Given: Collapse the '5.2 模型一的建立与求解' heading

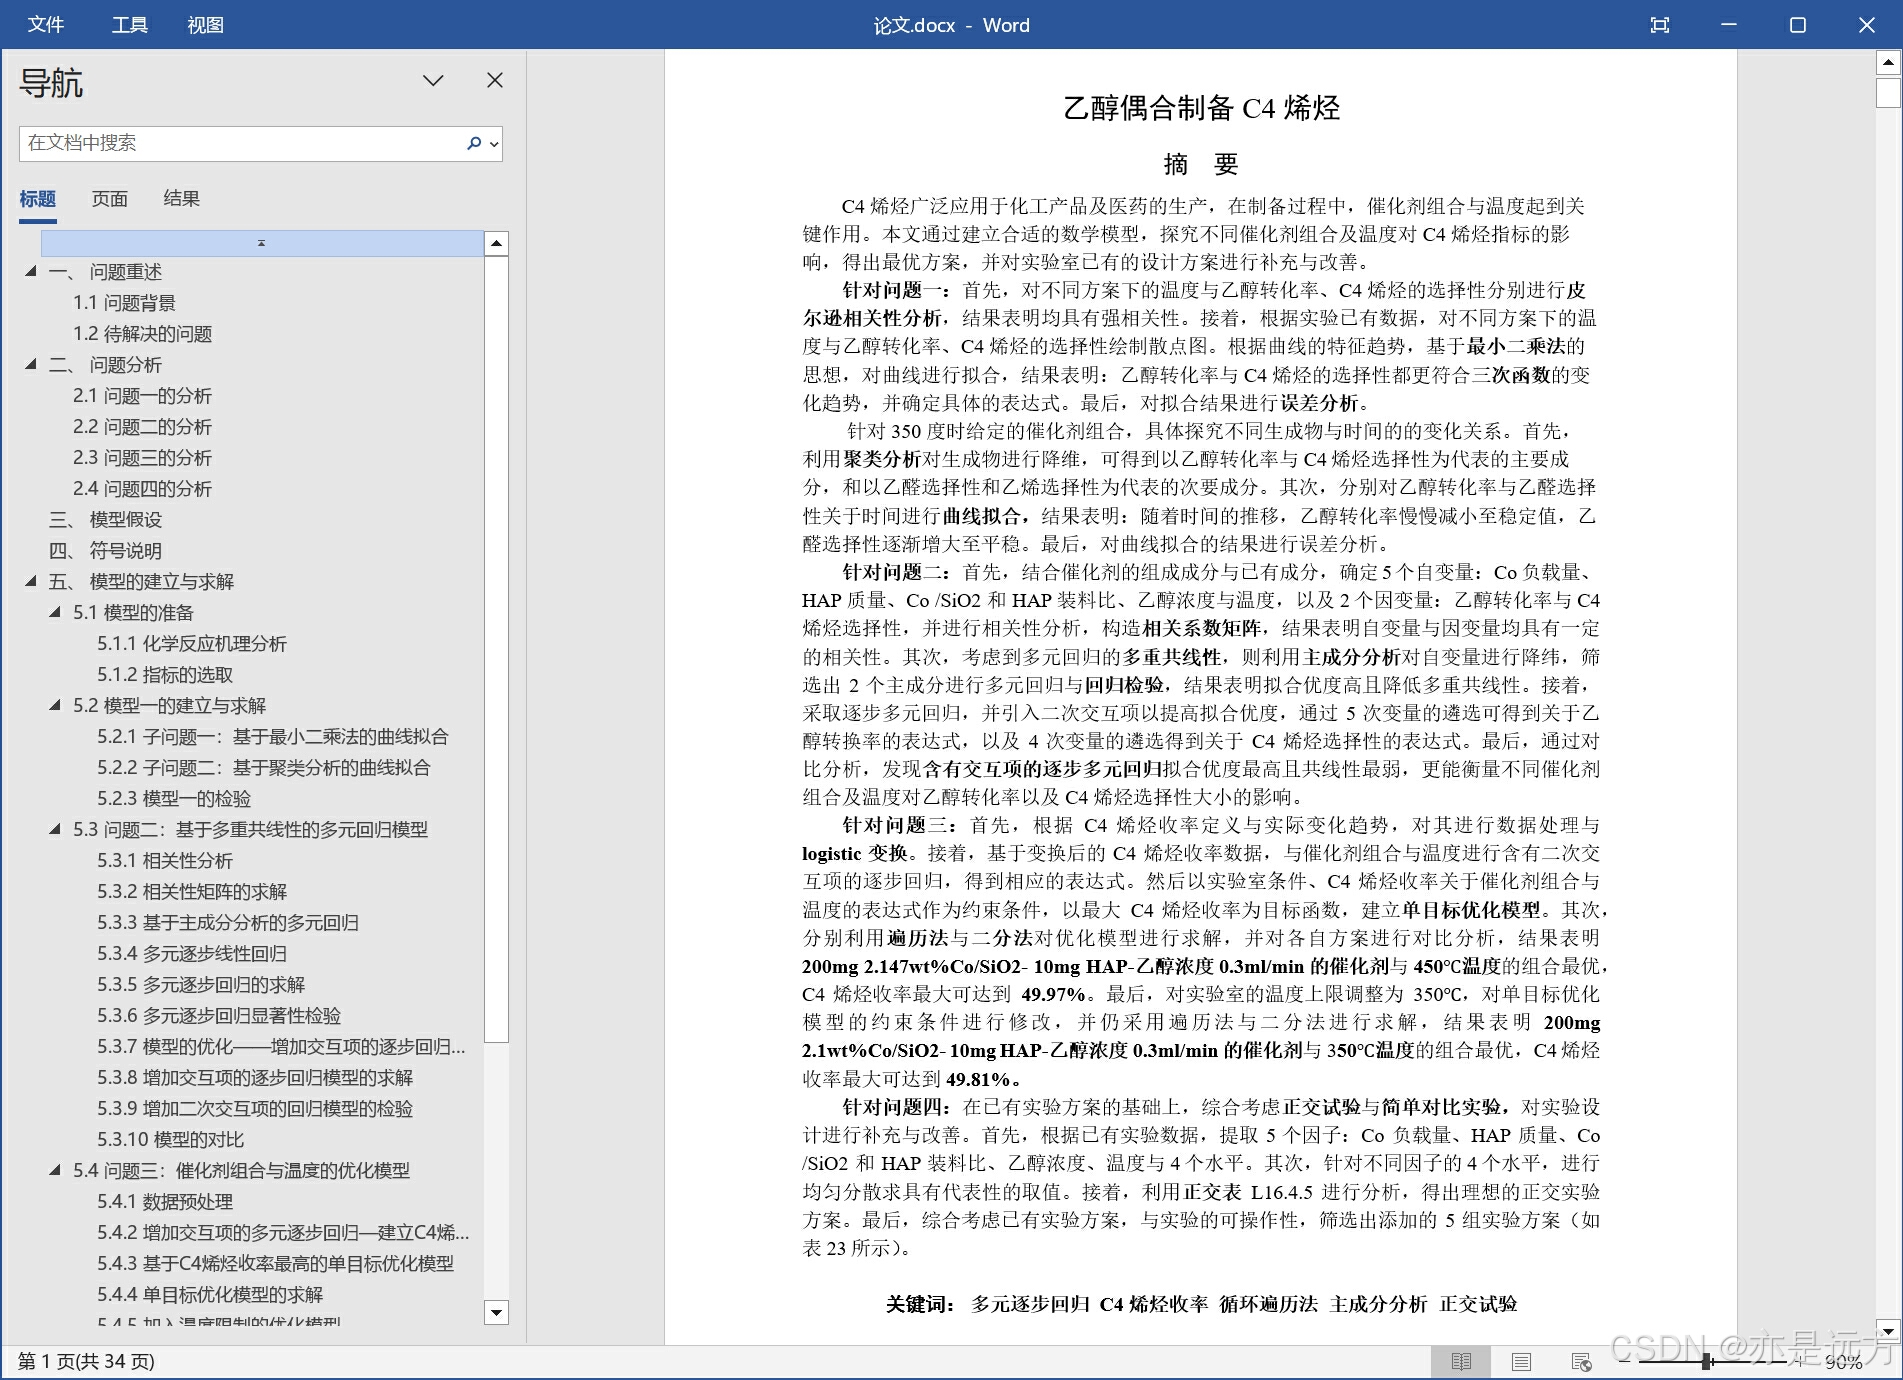Looking at the screenshot, I should [x=55, y=705].
